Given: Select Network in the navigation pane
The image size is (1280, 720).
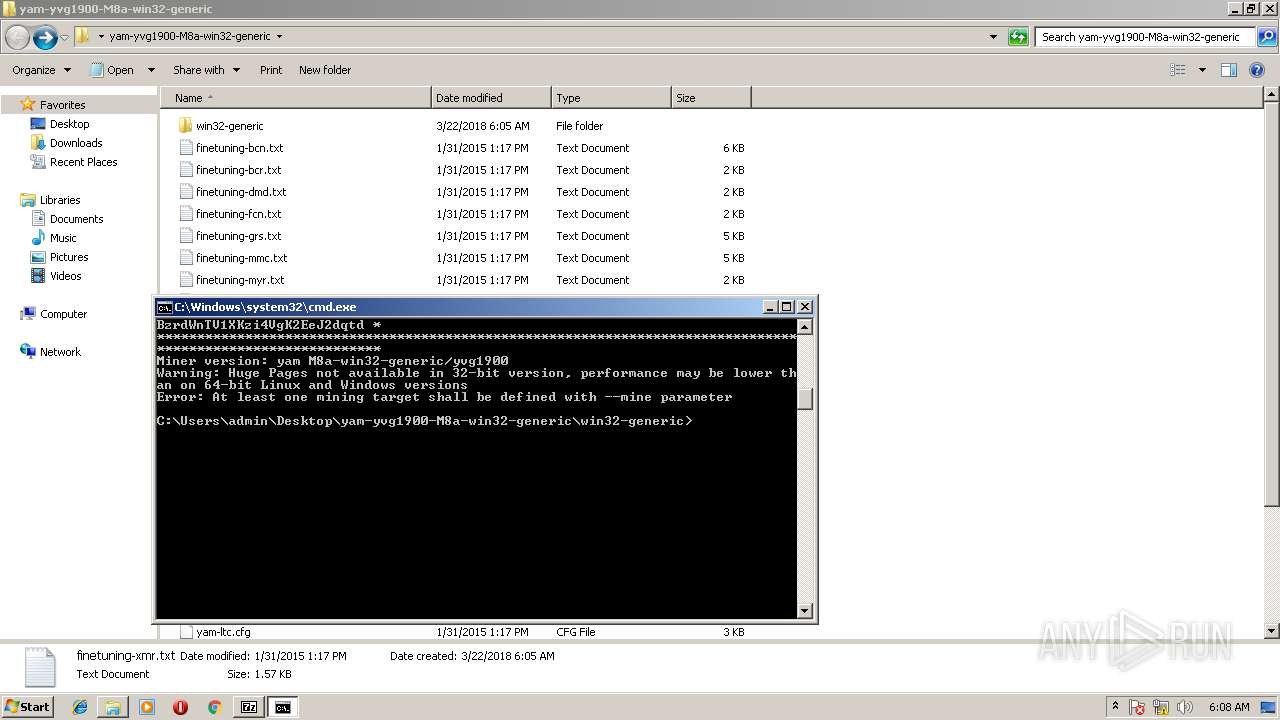Looking at the screenshot, I should 60,352.
